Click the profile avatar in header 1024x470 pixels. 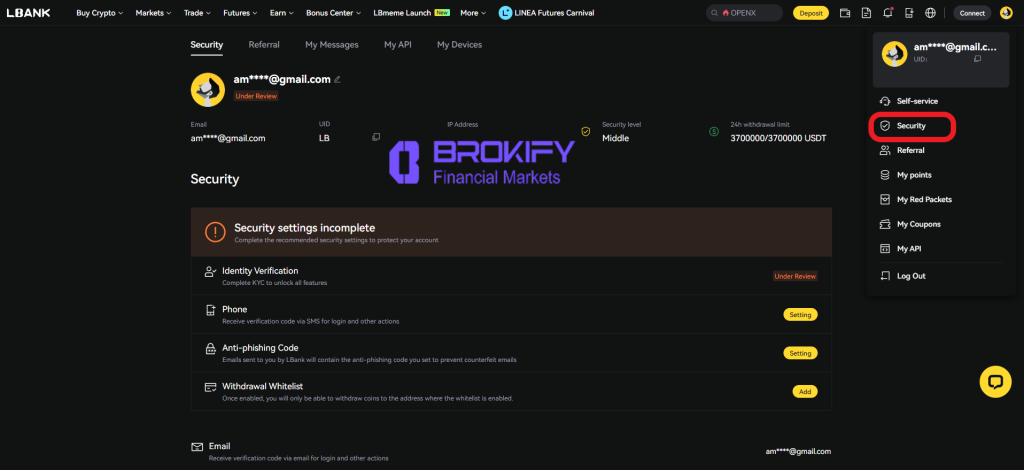click(1006, 13)
